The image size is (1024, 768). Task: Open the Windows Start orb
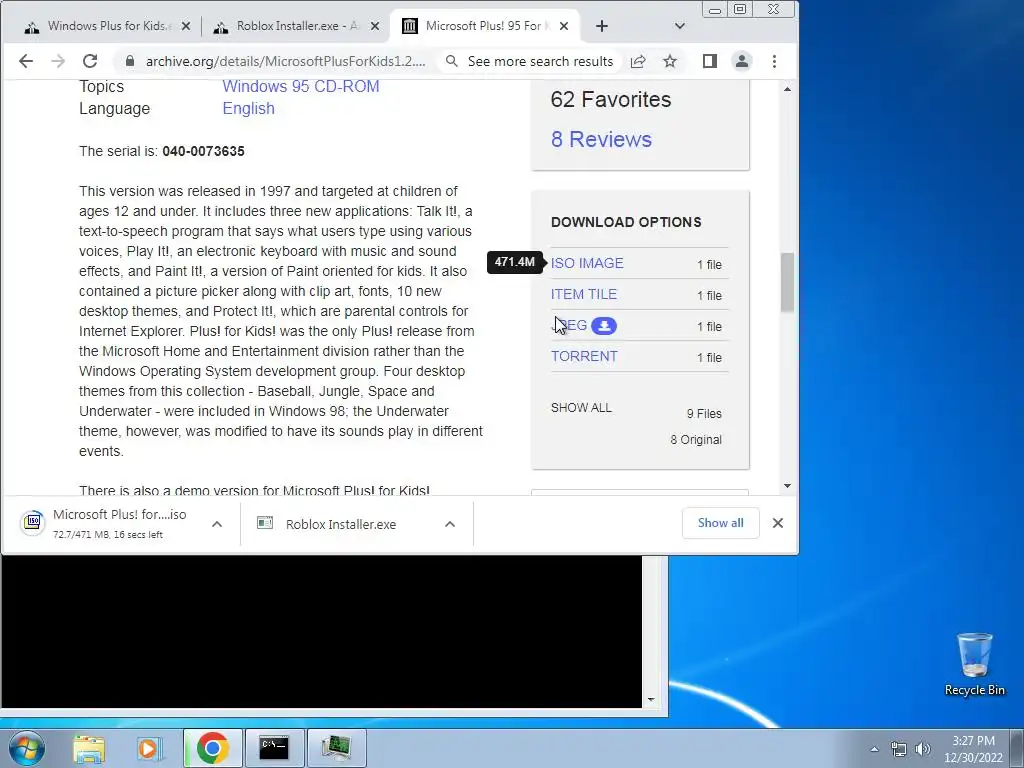[x=27, y=748]
